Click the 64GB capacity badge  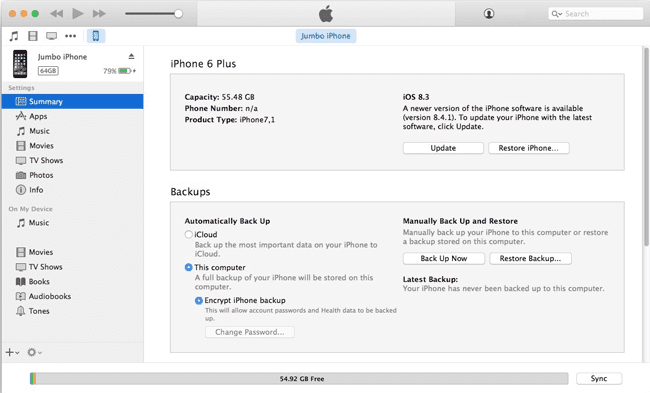pyautogui.click(x=48, y=71)
